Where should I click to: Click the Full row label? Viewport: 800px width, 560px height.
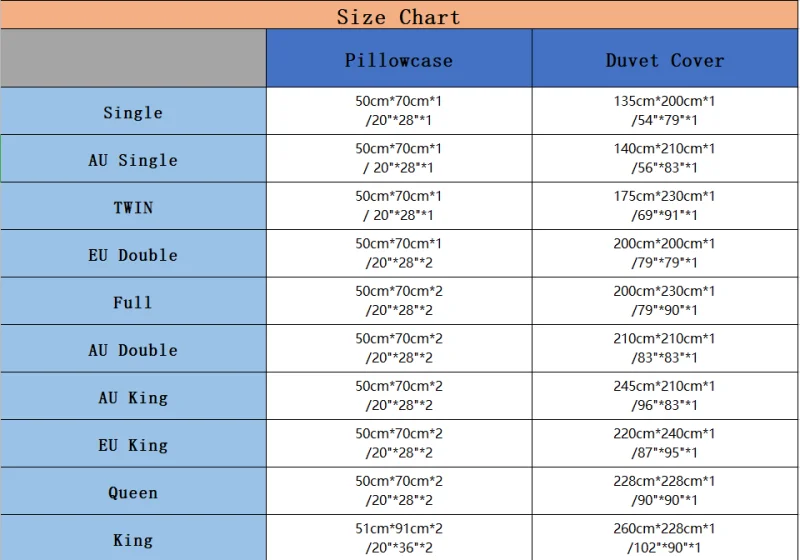(x=133, y=302)
